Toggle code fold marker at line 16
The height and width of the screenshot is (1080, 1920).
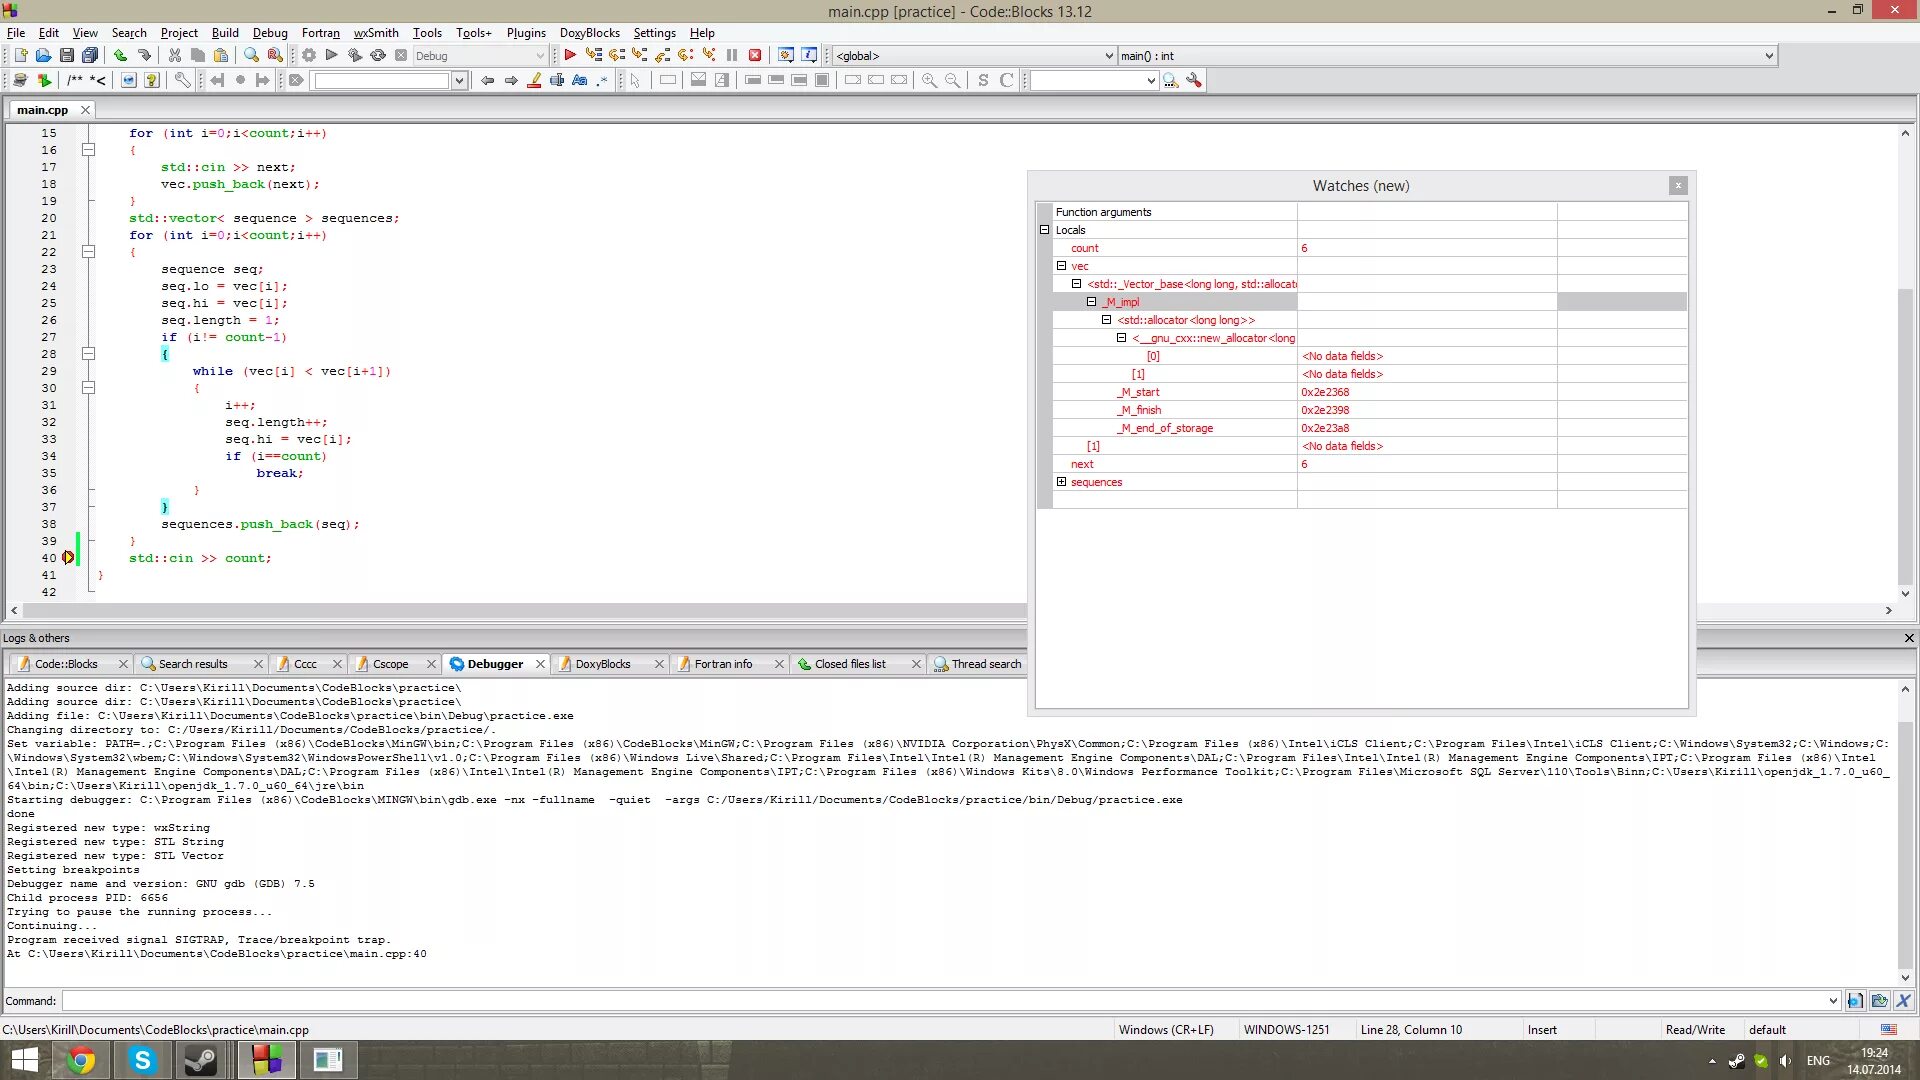(x=88, y=150)
